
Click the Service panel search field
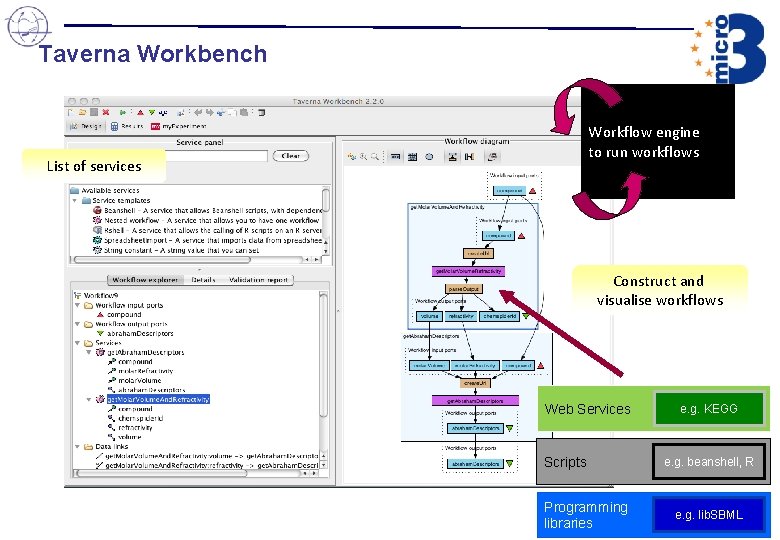coord(216,156)
